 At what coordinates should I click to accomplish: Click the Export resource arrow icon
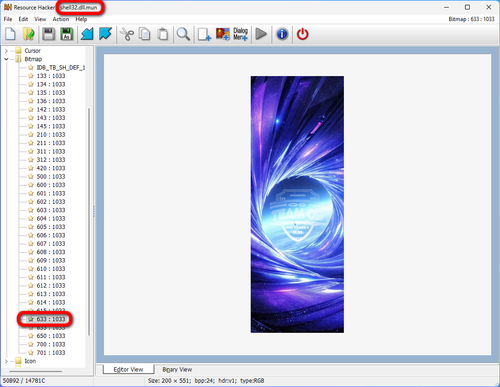click(105, 34)
